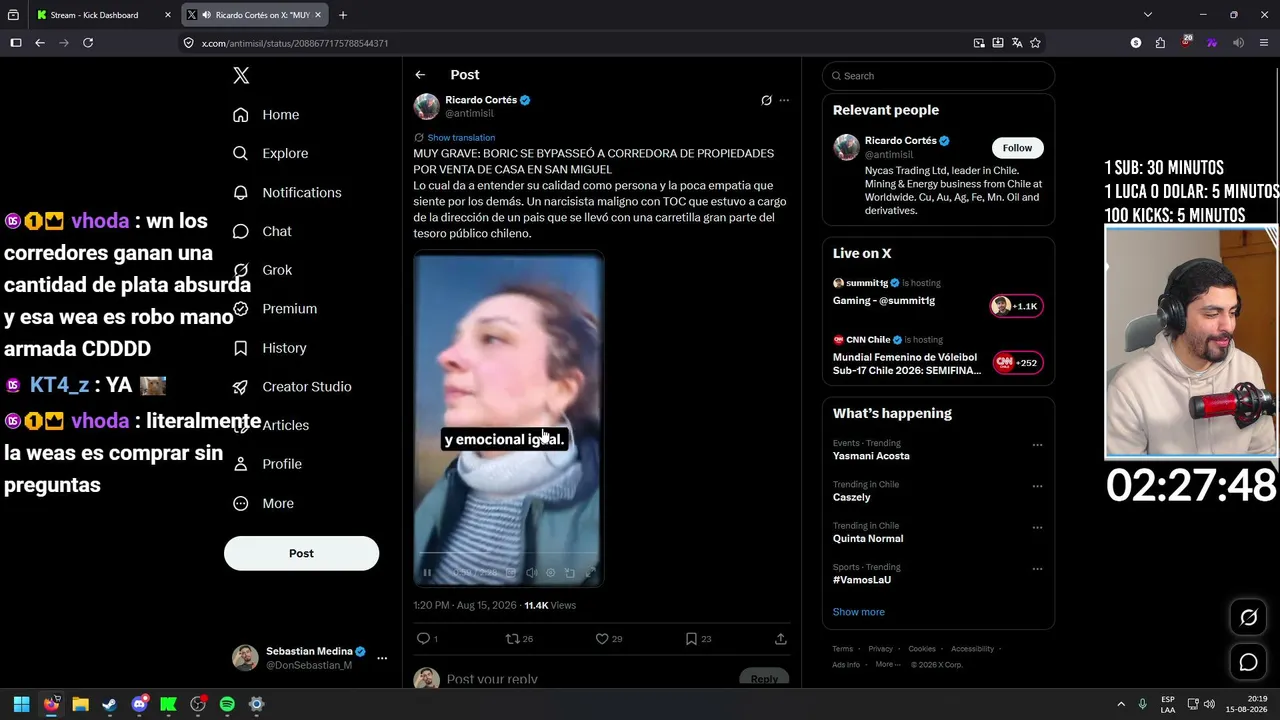Expand the list all tabs chevron
1280x720 pixels.
[1148, 15]
